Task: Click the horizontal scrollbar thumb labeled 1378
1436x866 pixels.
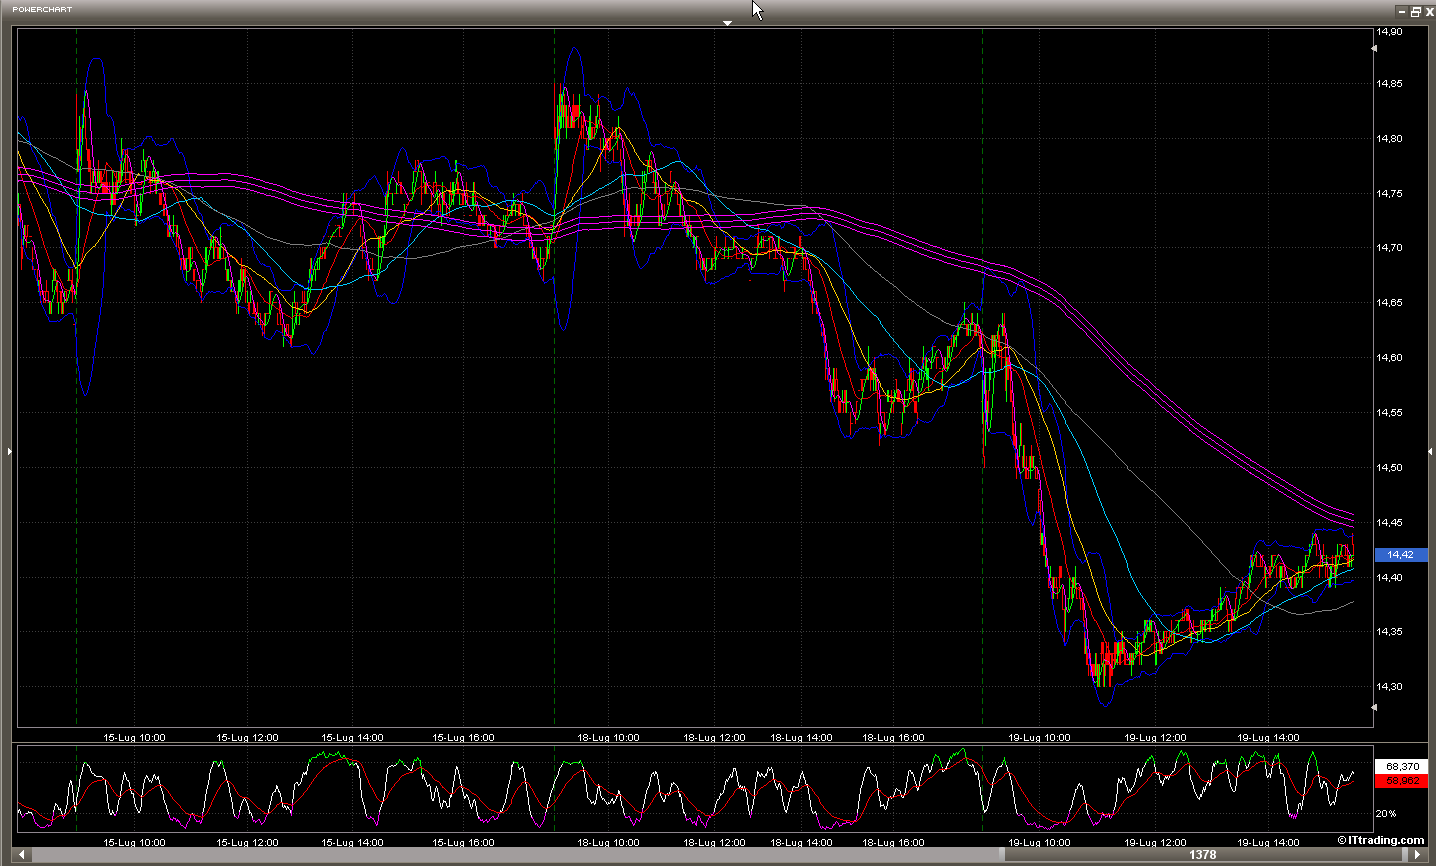Action: [1203, 855]
